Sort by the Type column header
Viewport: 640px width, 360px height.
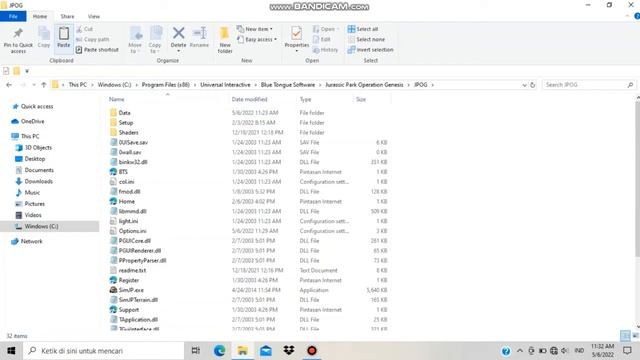coord(305,99)
